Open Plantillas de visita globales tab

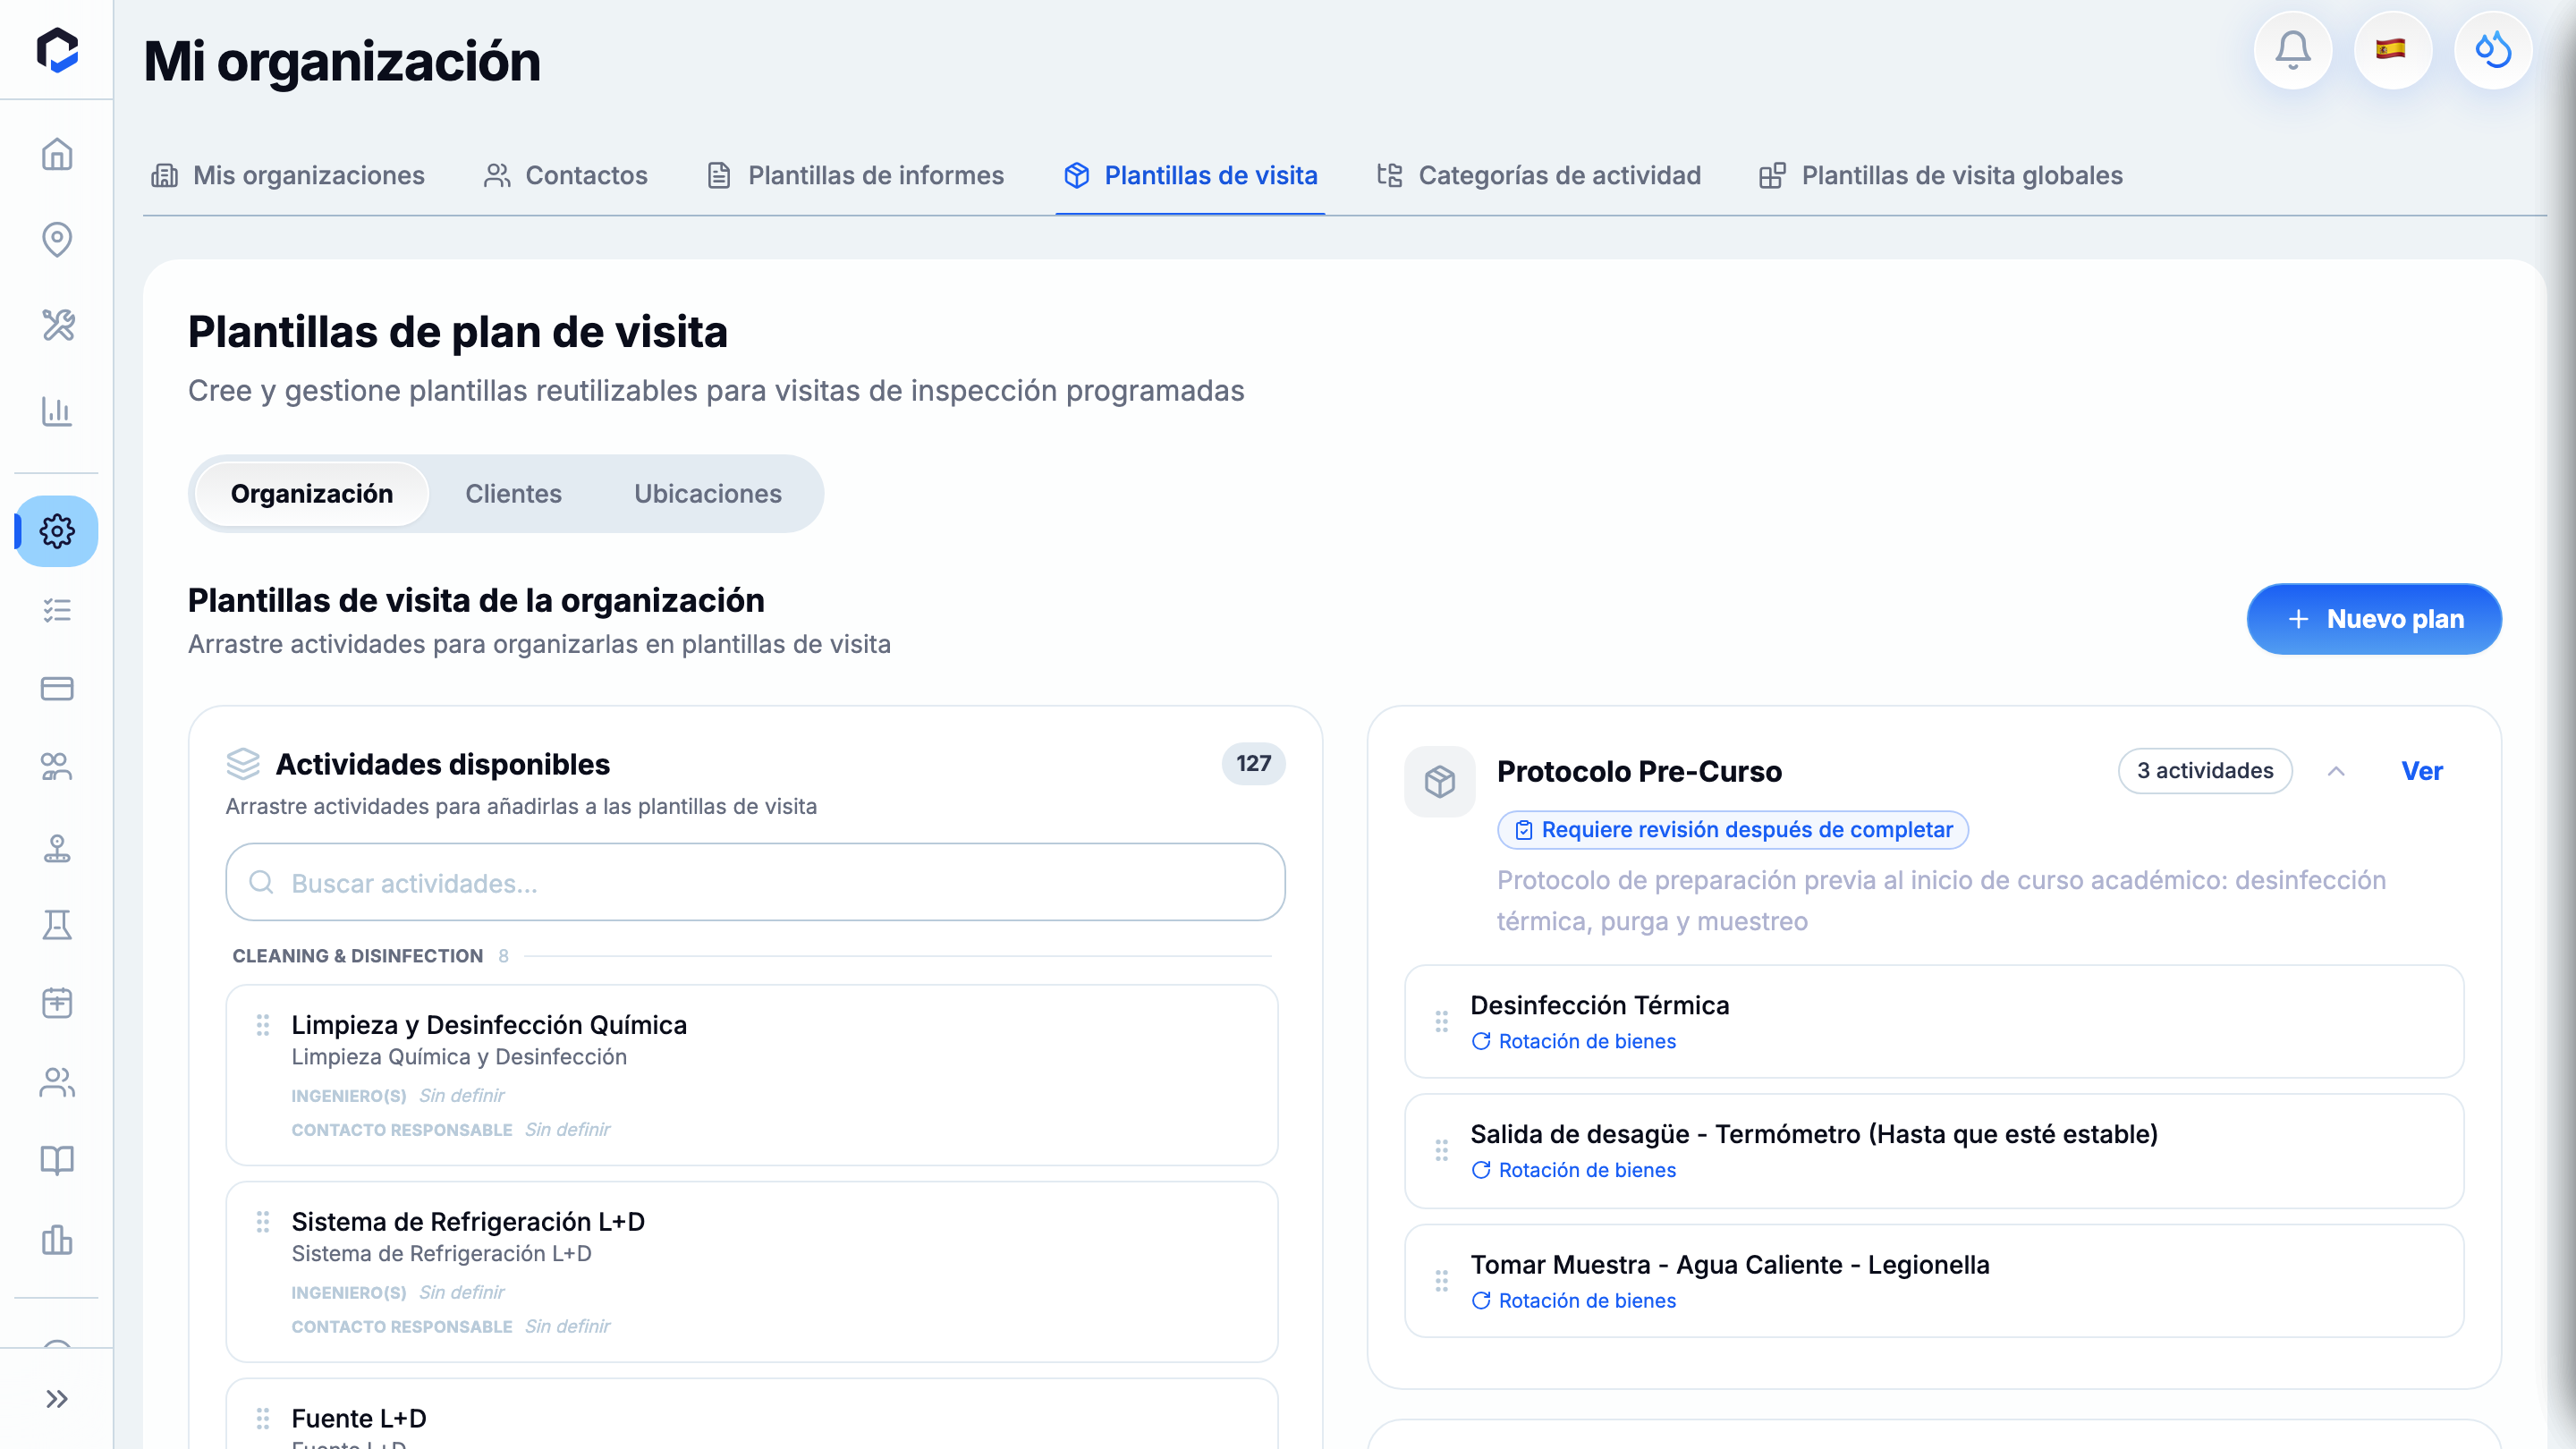[1941, 176]
